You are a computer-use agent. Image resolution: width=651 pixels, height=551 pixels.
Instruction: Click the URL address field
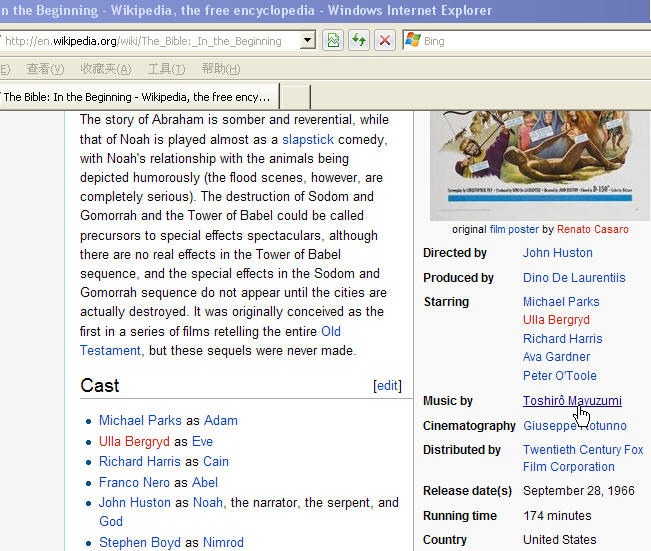pyautogui.click(x=149, y=41)
